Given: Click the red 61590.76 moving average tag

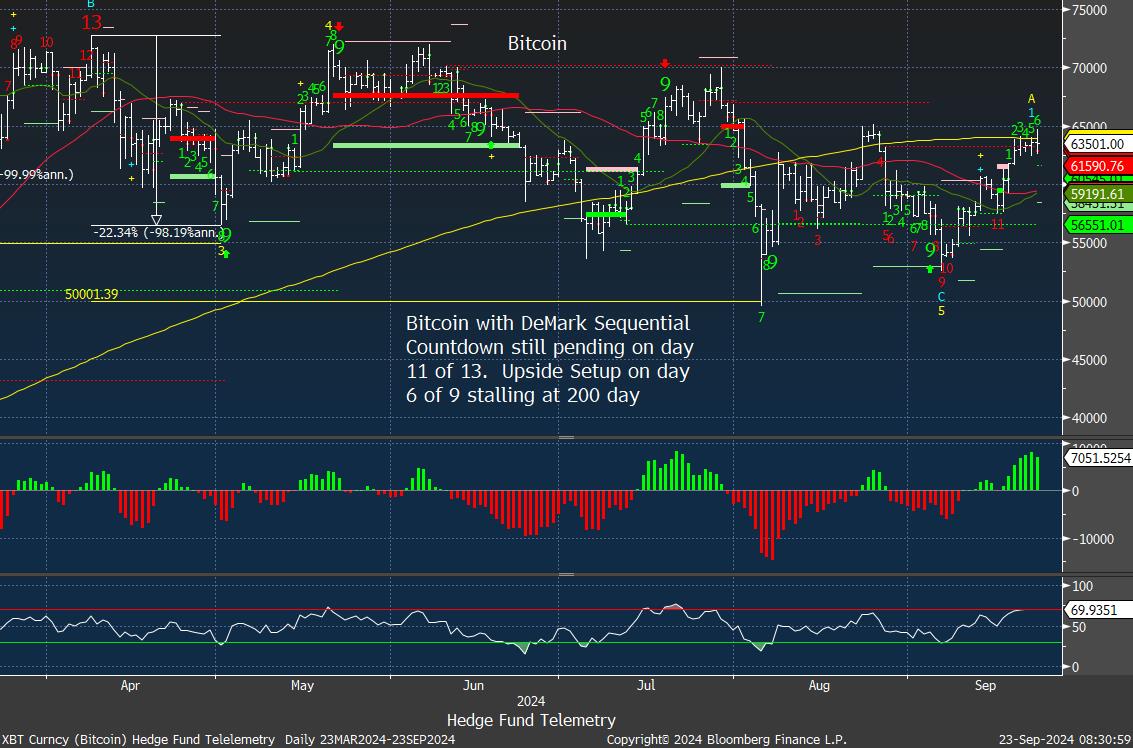Looking at the screenshot, I should tap(1098, 166).
